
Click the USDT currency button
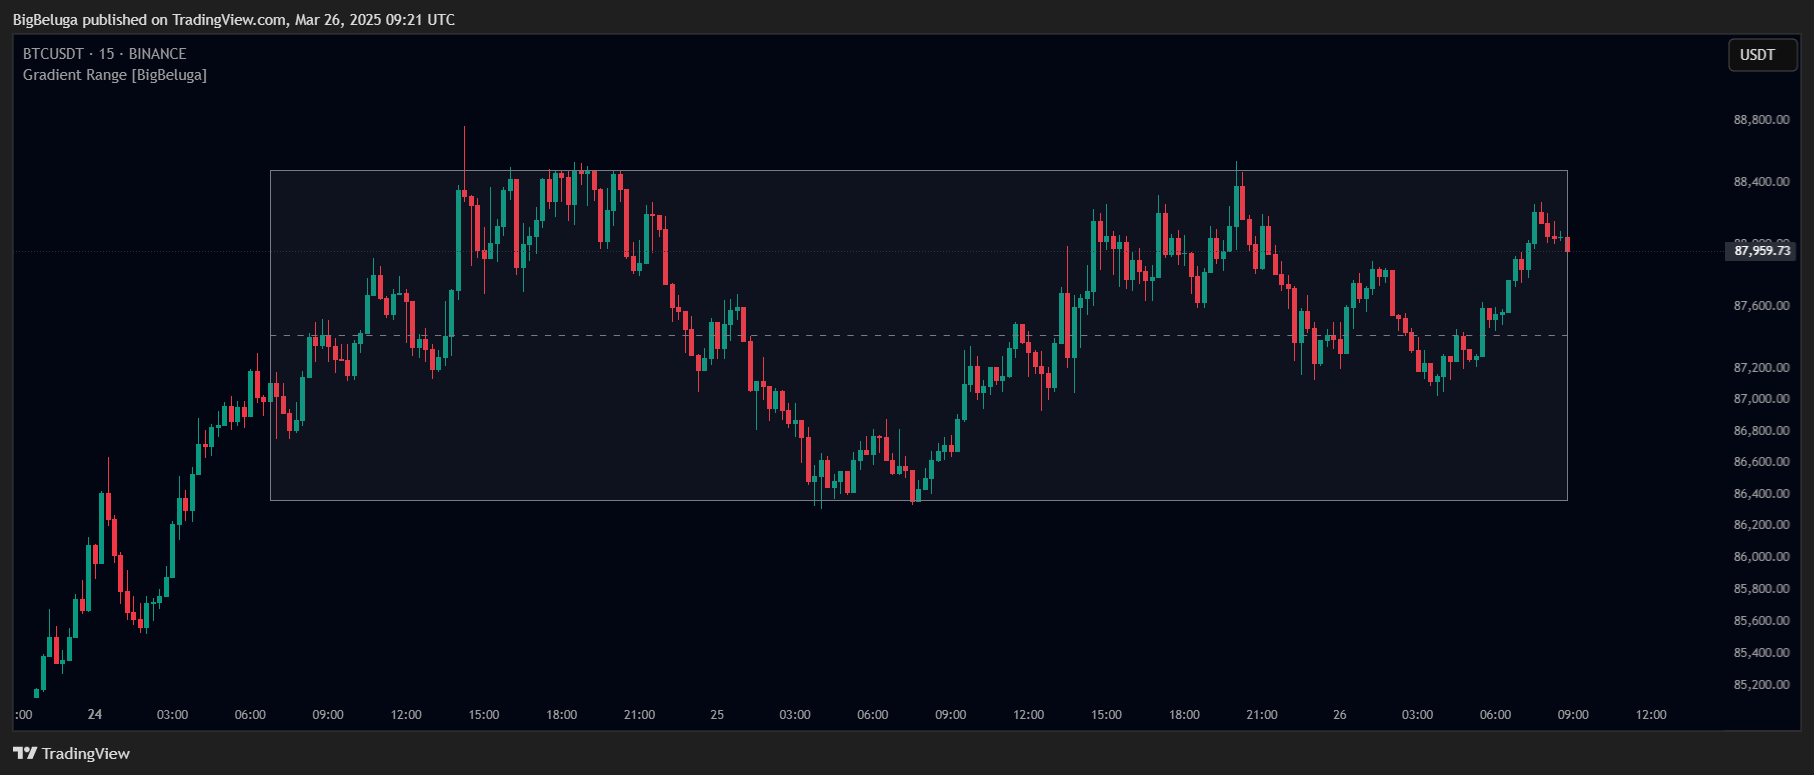[x=1763, y=55]
